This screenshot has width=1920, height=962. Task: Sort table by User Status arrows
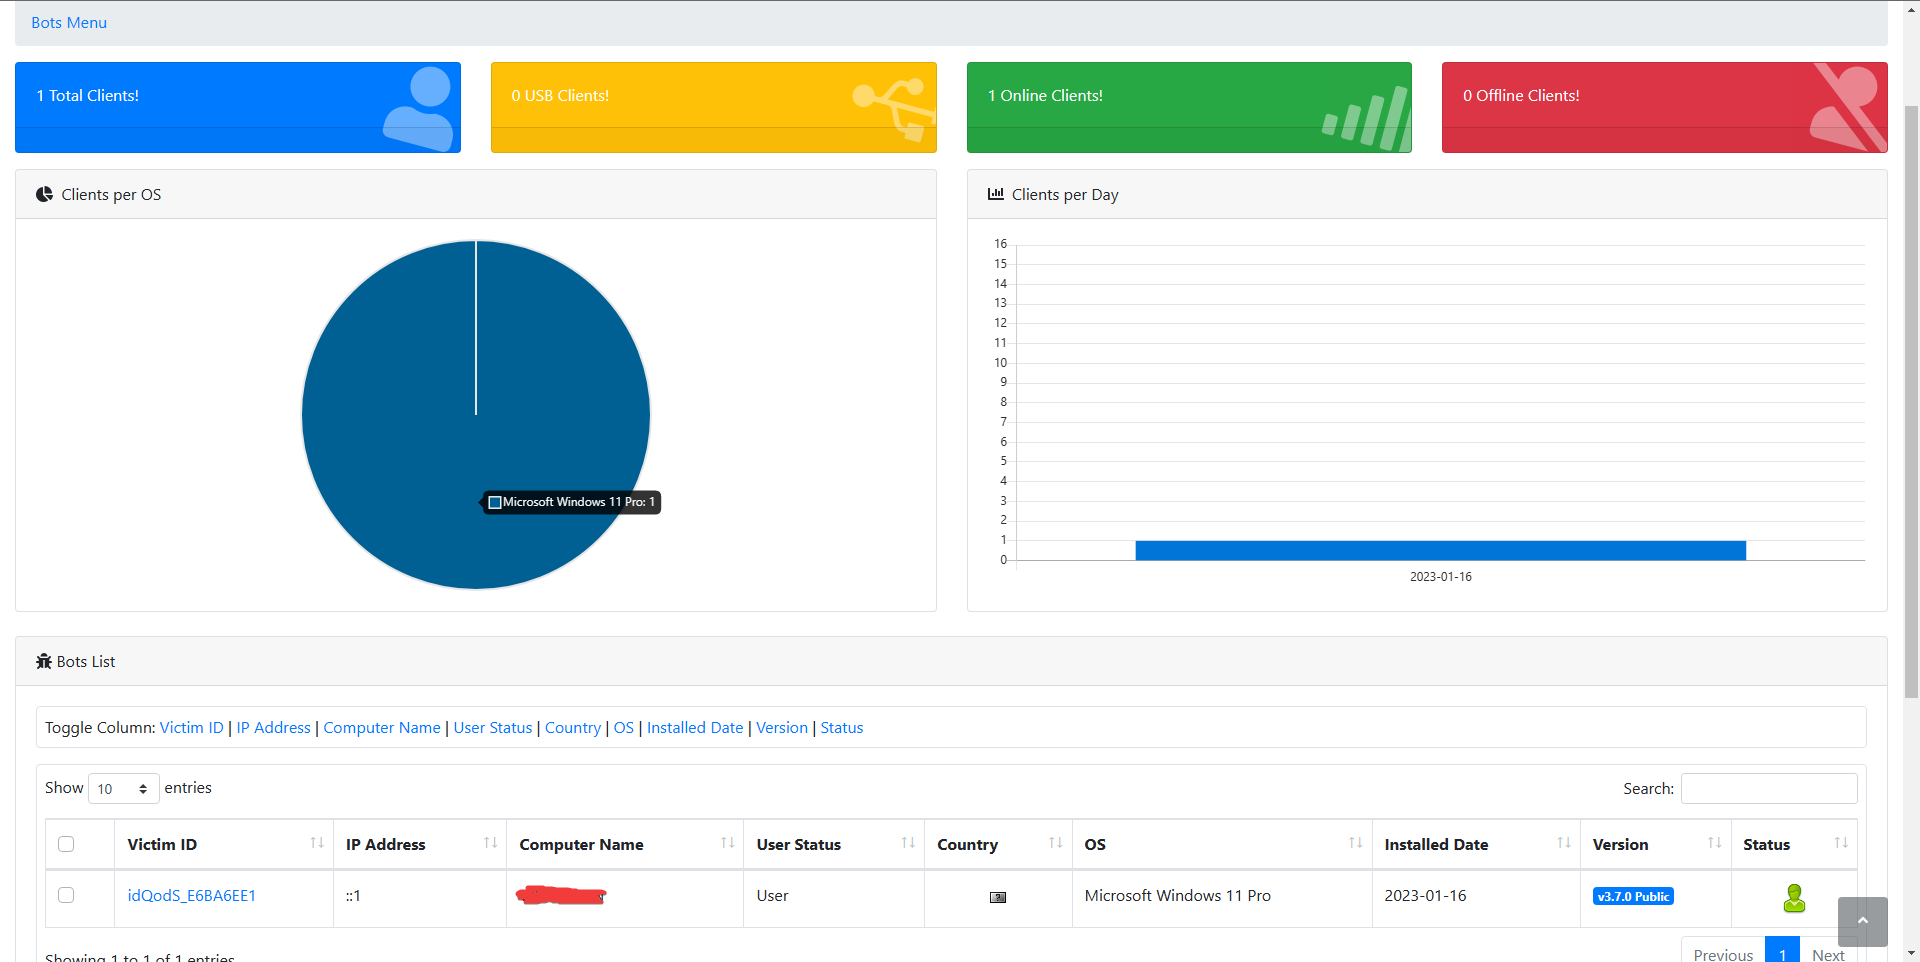click(908, 843)
